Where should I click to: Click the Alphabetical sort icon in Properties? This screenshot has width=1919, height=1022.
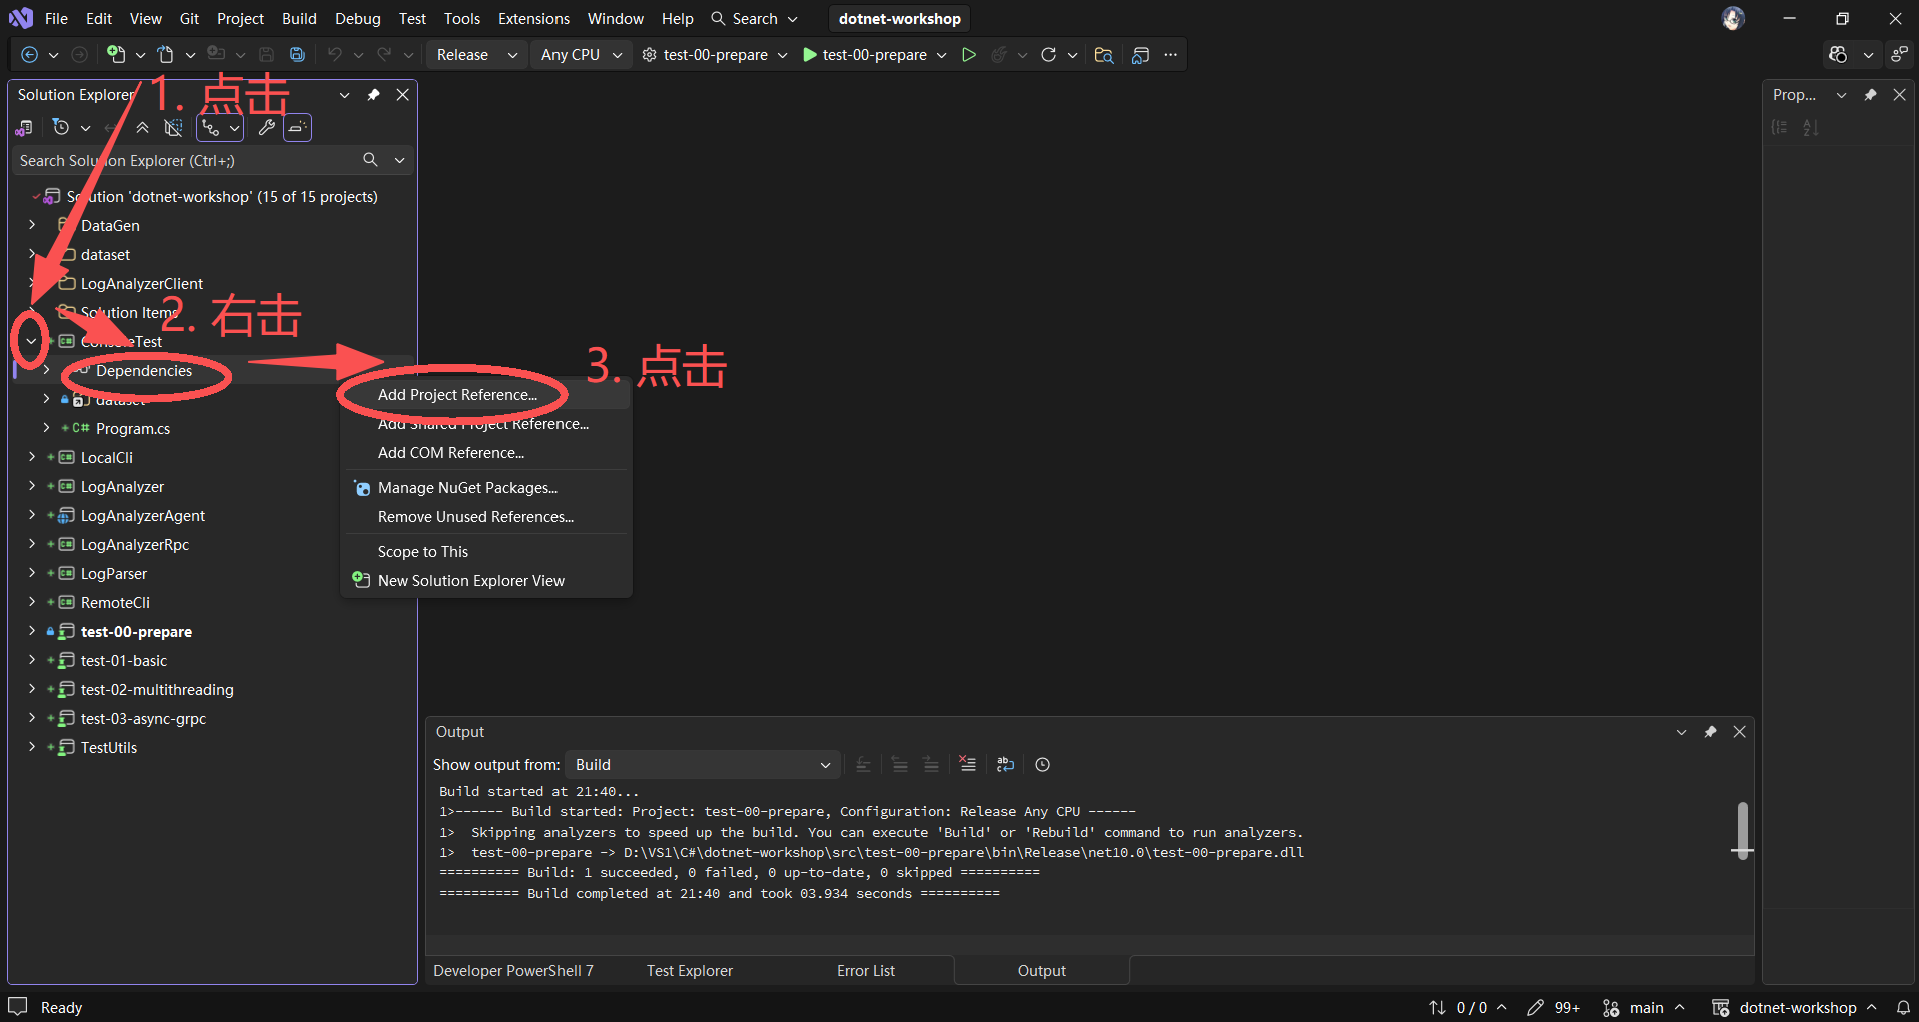(x=1811, y=127)
